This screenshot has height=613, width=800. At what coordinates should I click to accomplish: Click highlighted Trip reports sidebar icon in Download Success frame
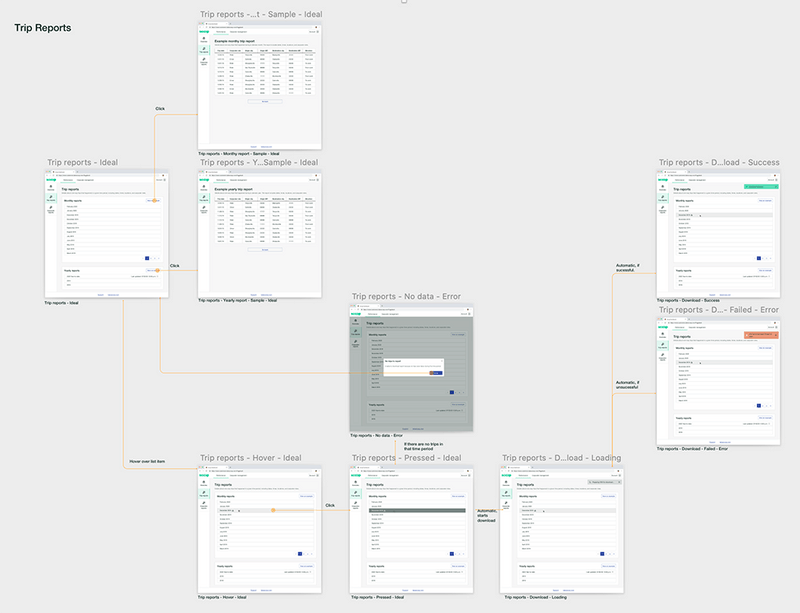[662, 198]
